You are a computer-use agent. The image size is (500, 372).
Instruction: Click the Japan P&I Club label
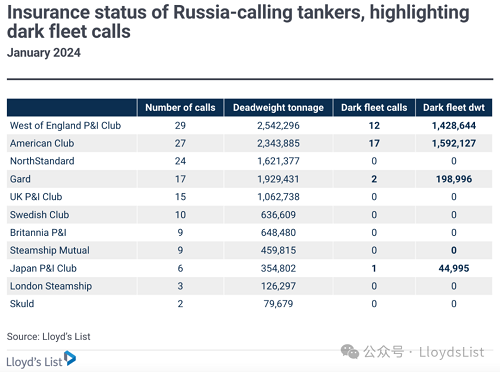(43, 268)
